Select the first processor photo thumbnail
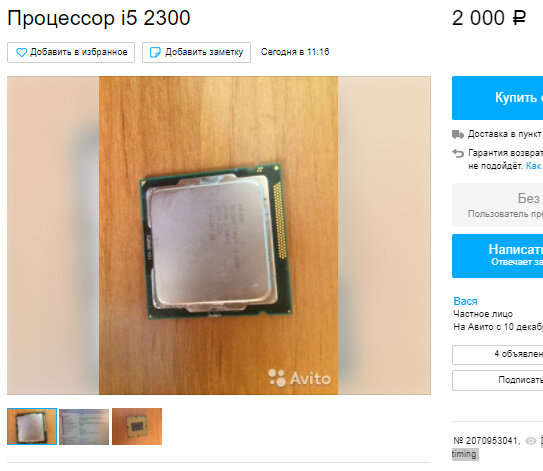Viewport: 543px width, 471px height. (x=32, y=426)
